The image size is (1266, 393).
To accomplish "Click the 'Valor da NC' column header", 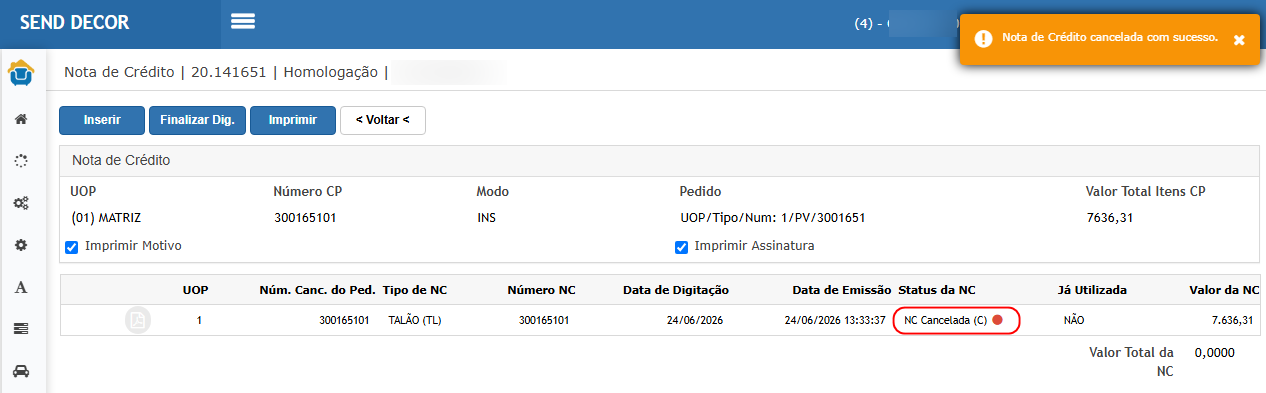I will (1224, 290).
